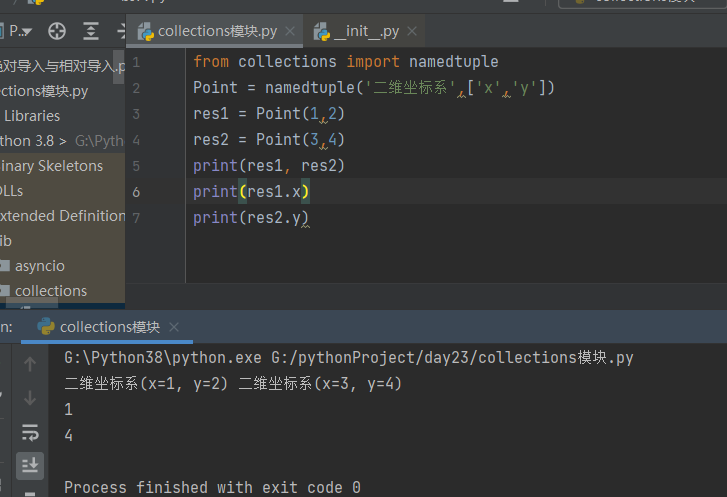Click 'Process finished with exit code 0' text
Image resolution: width=727 pixels, height=497 pixels.
point(212,487)
